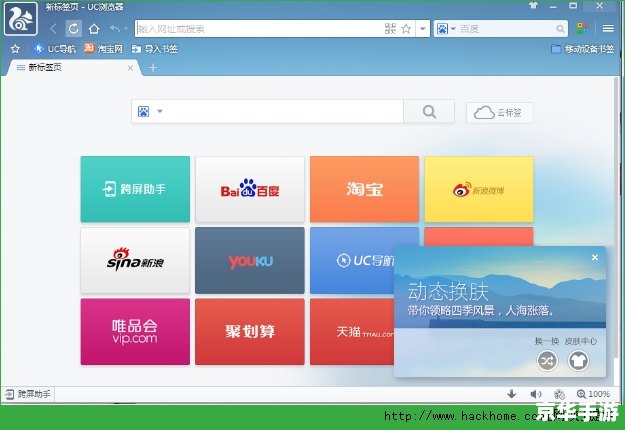Open the UC导航 tile
Viewport: 625px width, 430px height.
click(352, 260)
